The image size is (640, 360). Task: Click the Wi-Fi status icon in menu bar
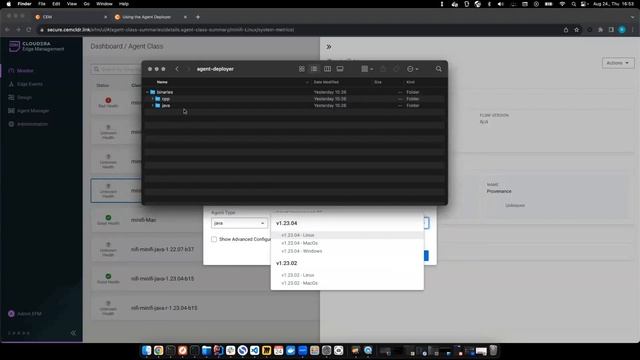click(x=562, y=4)
